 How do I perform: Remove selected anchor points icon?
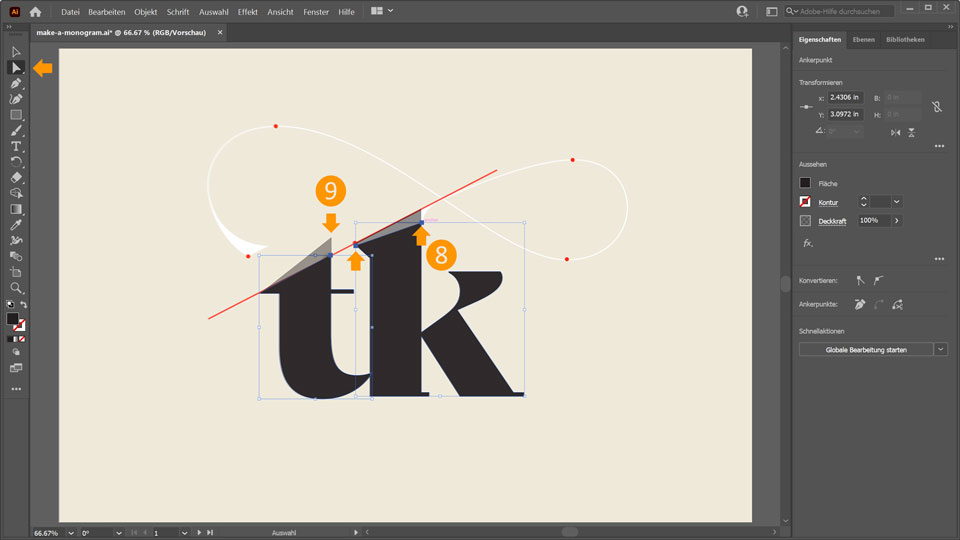pos(860,304)
